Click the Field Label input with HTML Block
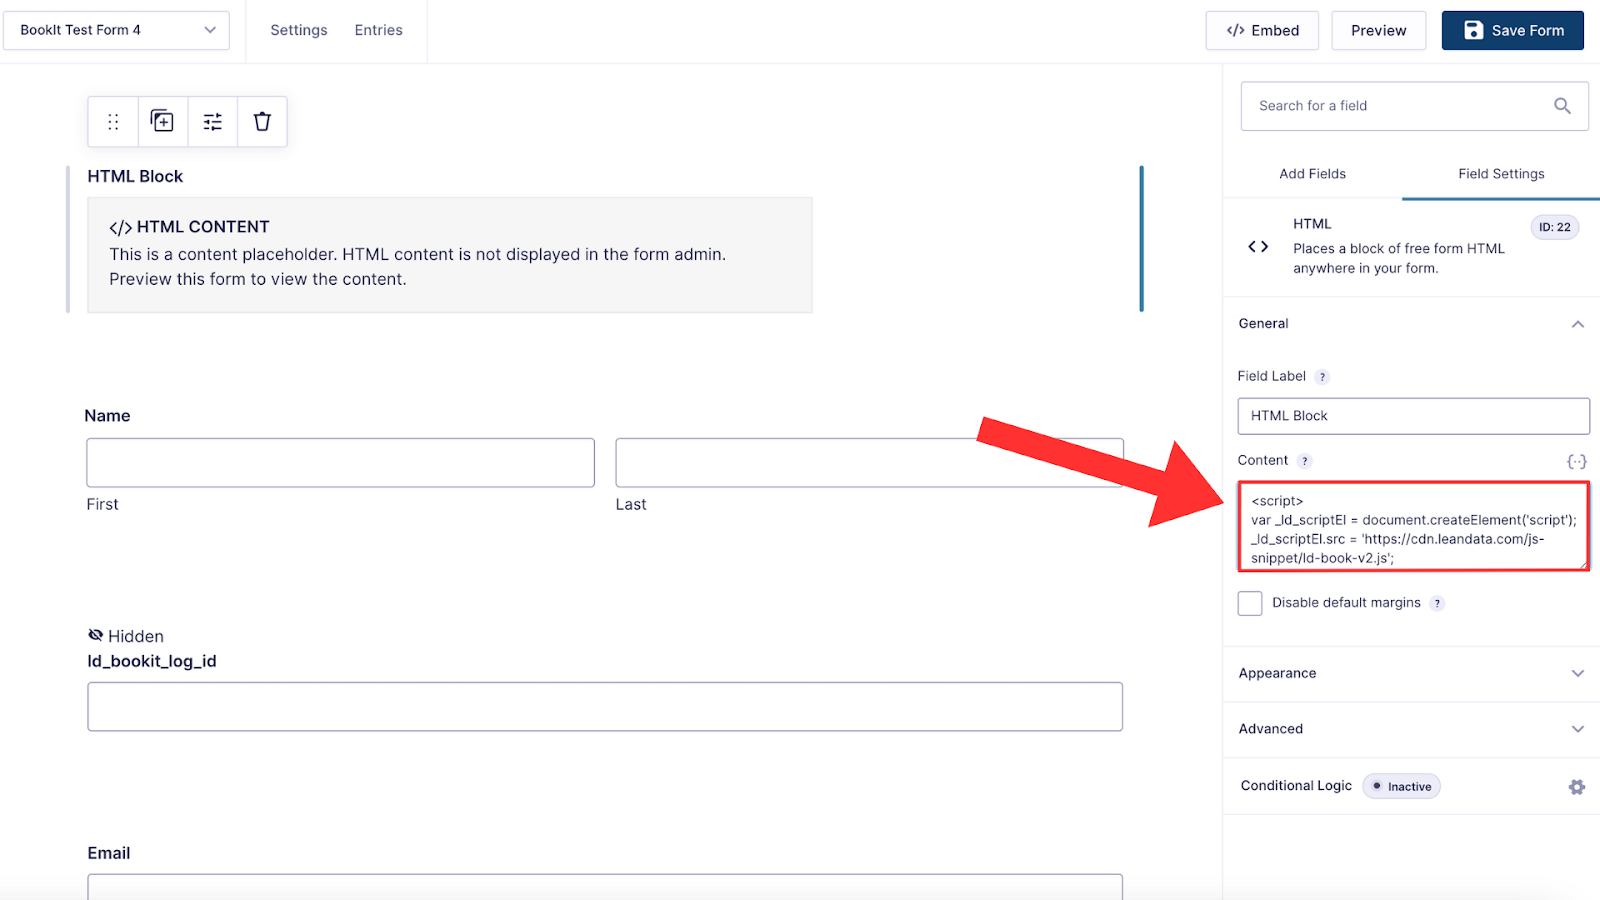This screenshot has width=1600, height=900. pos(1413,416)
